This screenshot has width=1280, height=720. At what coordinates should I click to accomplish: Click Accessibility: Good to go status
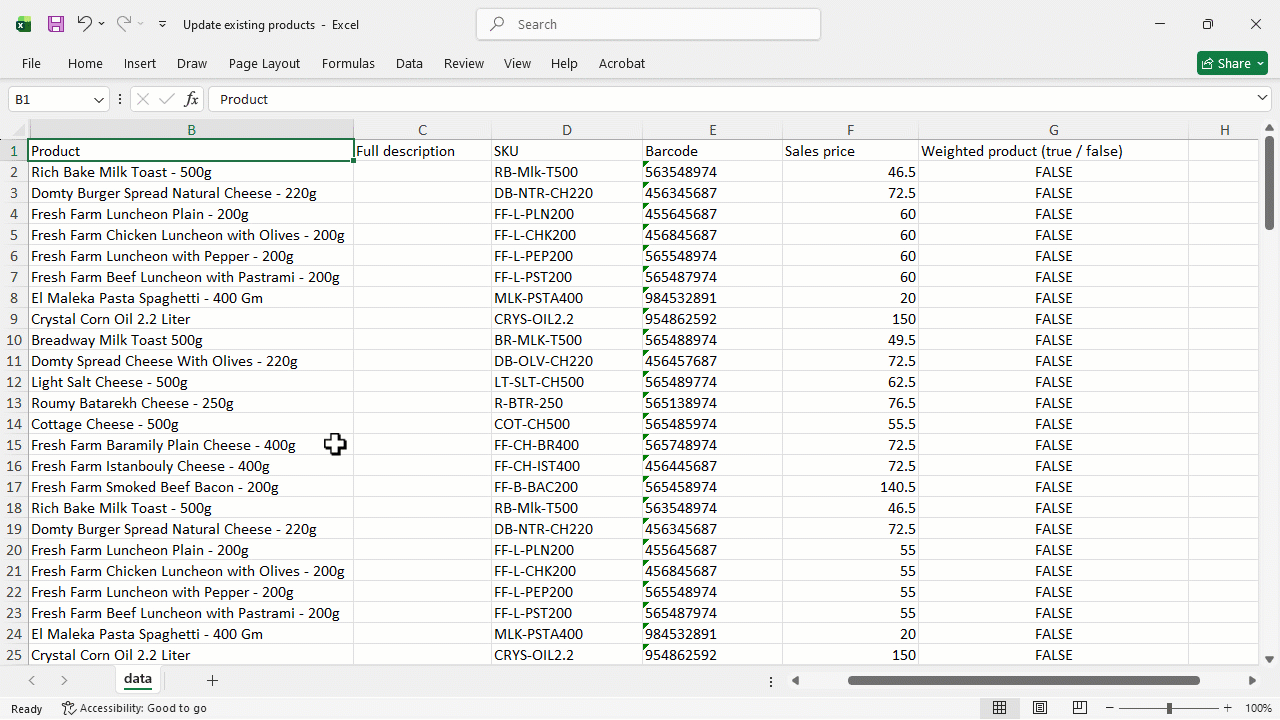pos(134,708)
